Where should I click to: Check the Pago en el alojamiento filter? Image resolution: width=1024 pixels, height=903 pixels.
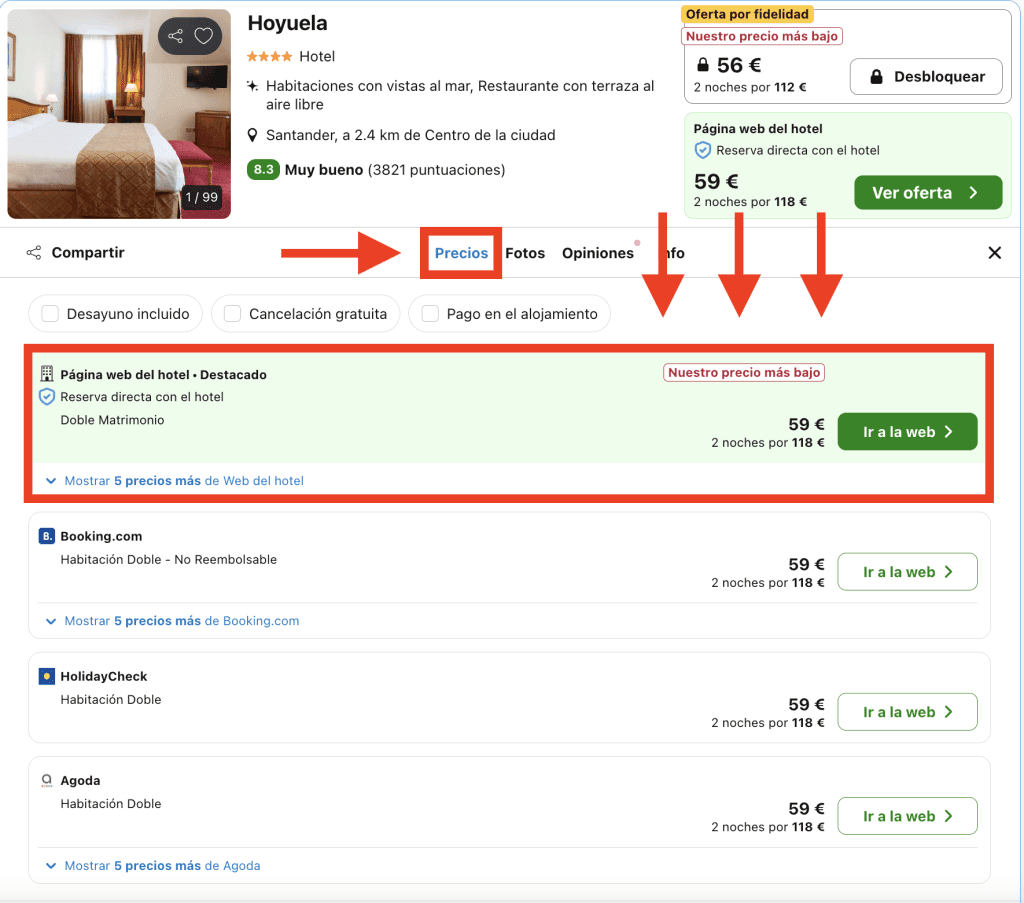point(430,314)
